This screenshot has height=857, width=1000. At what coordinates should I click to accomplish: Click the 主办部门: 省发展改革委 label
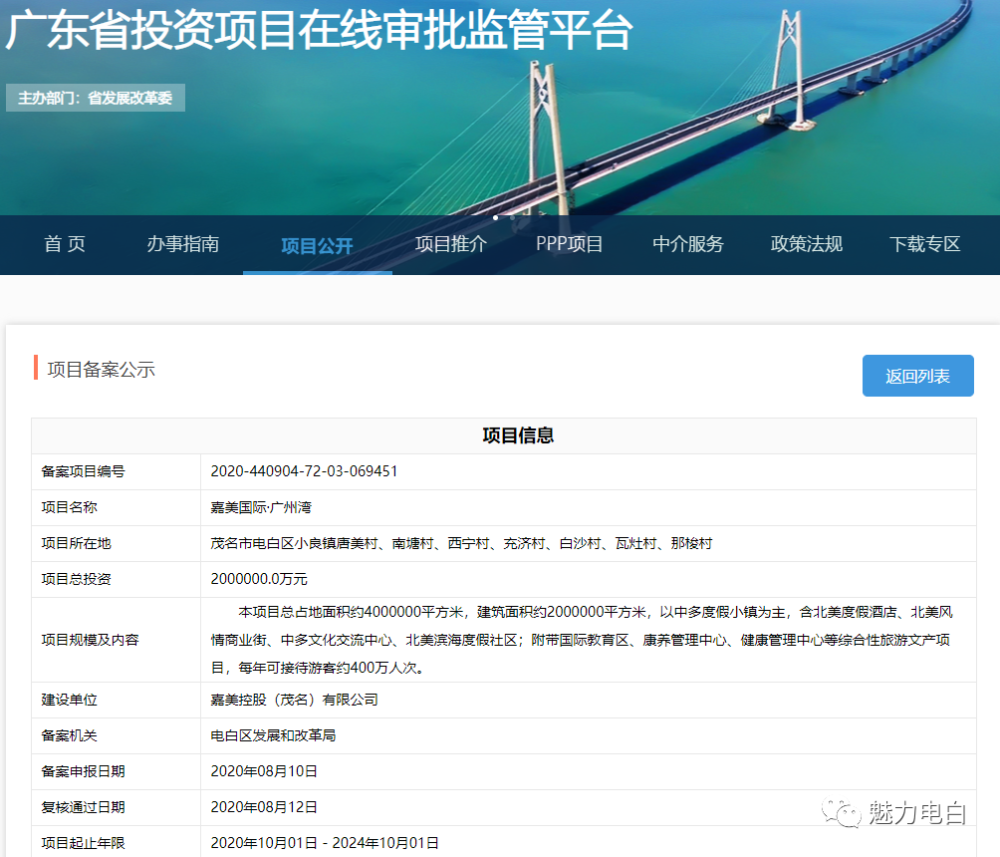click(96, 98)
